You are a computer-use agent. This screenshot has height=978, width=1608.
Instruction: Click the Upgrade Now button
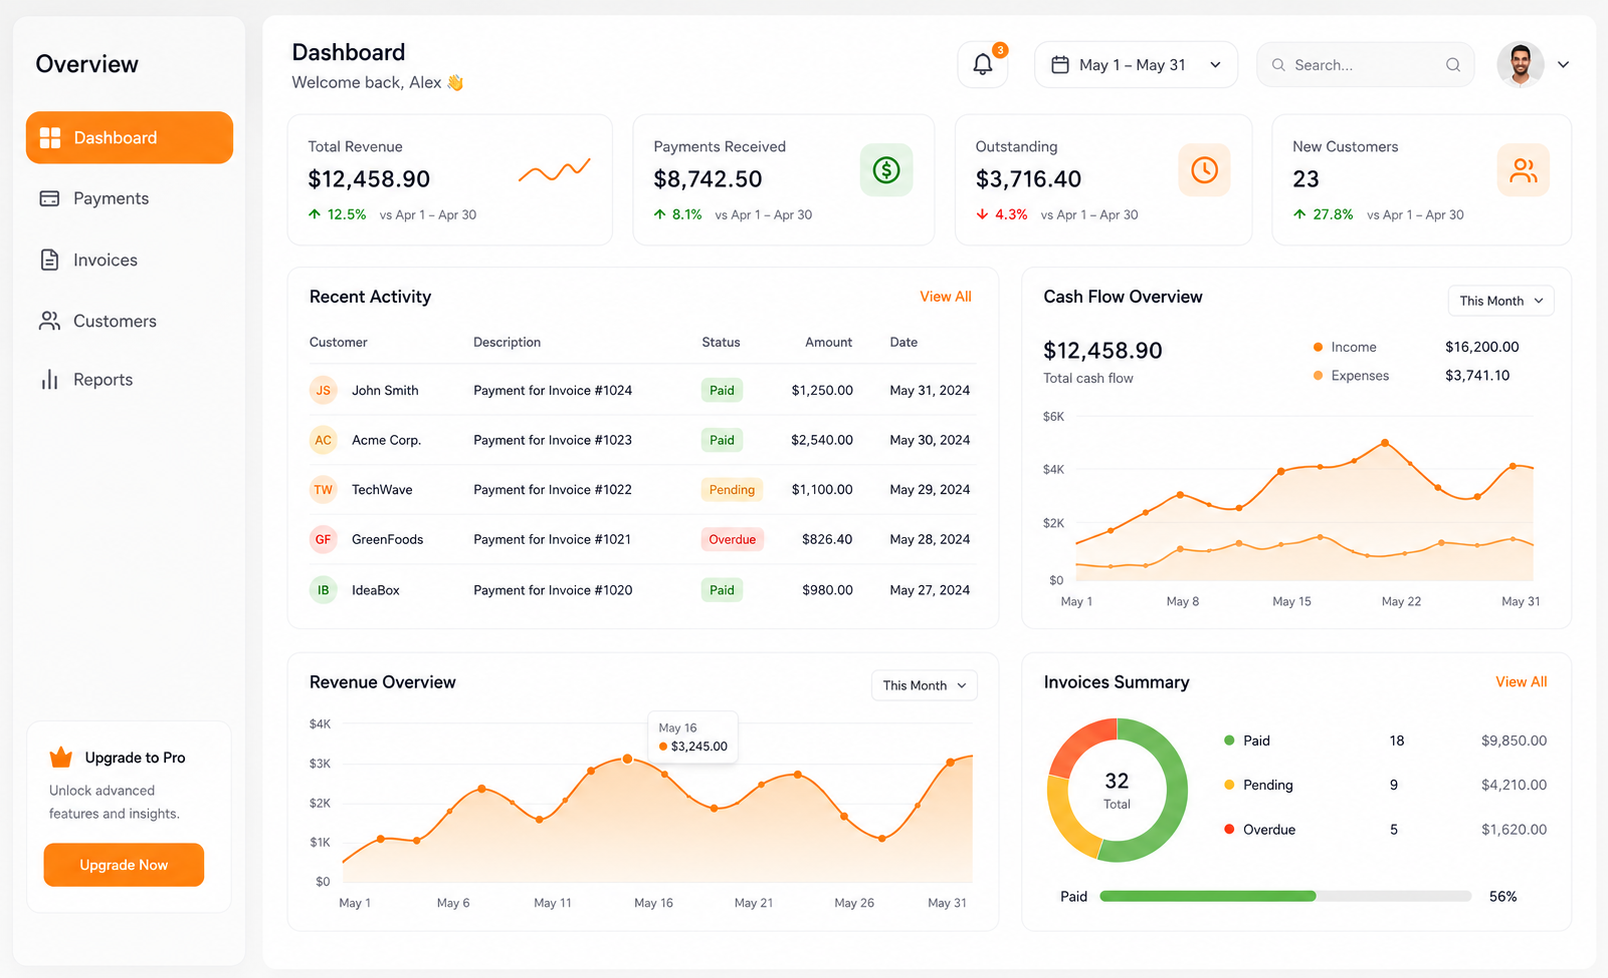pos(124,865)
